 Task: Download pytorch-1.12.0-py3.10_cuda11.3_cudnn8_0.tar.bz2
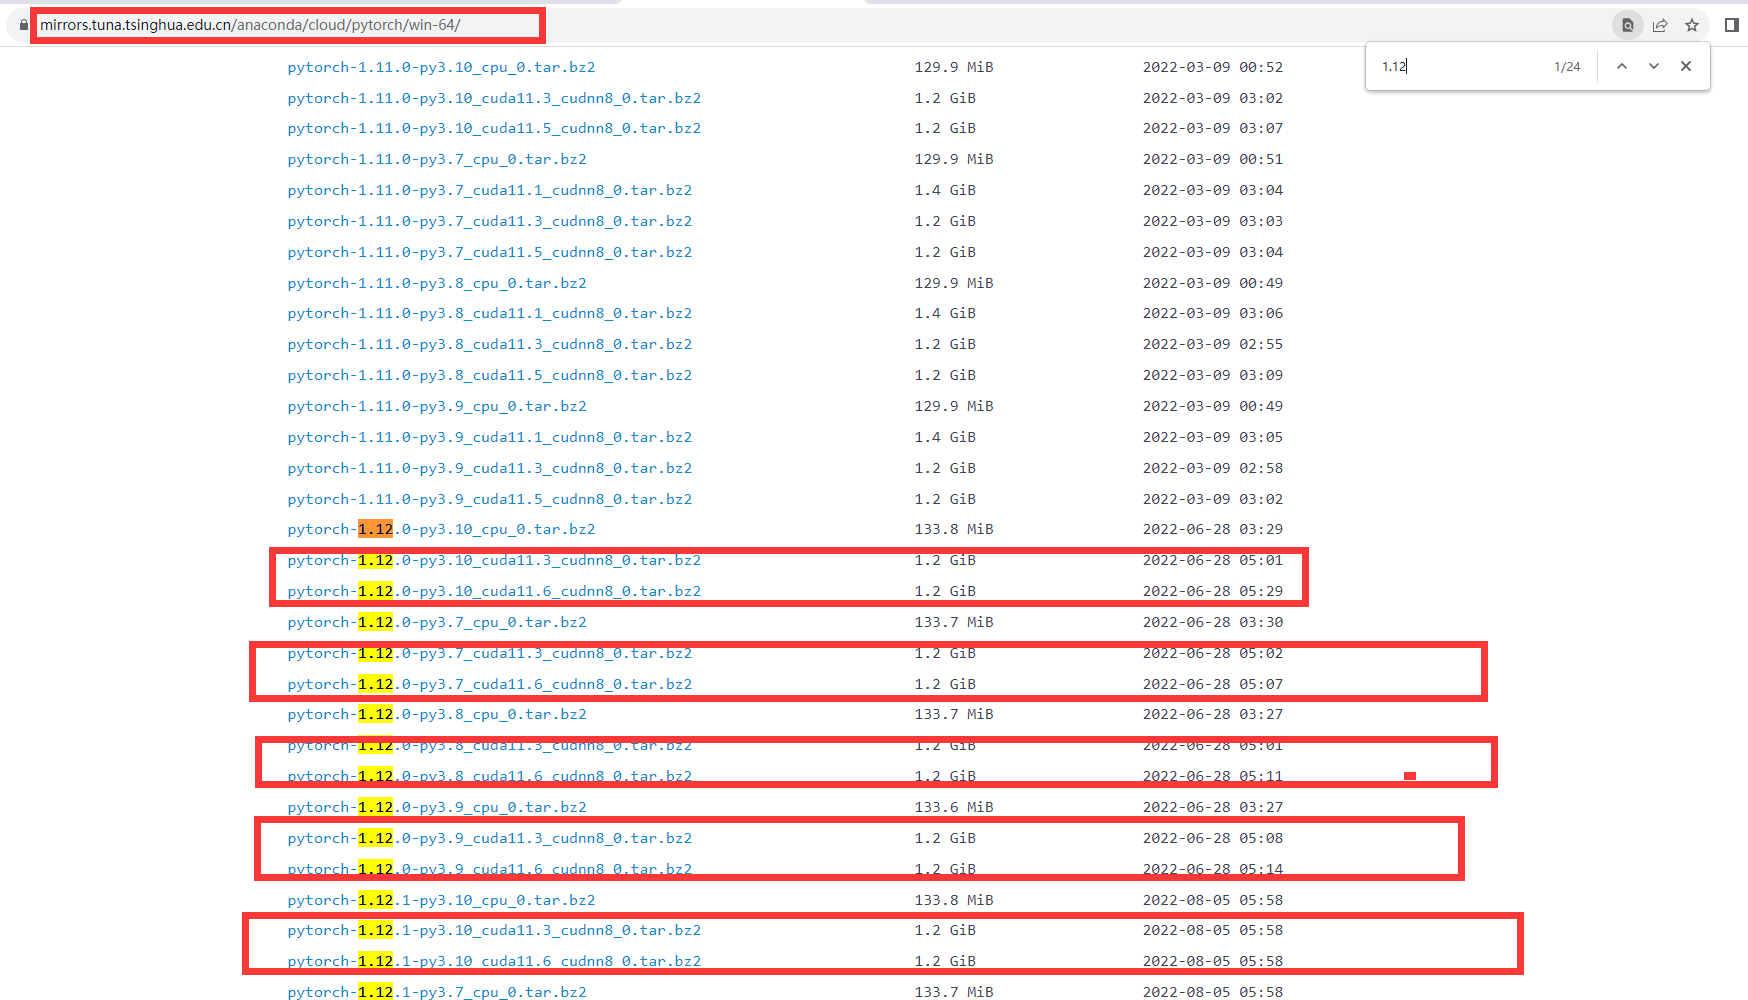click(494, 560)
